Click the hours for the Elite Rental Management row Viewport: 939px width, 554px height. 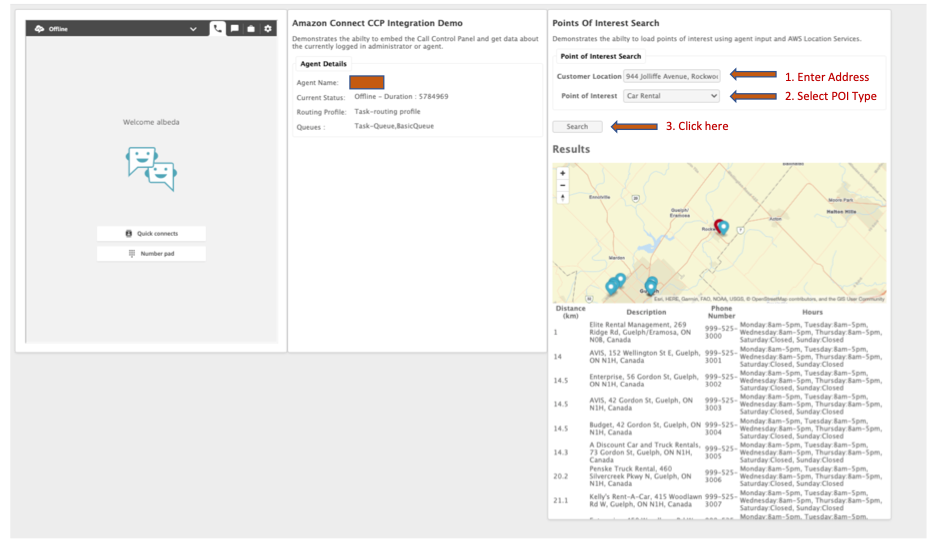811,332
